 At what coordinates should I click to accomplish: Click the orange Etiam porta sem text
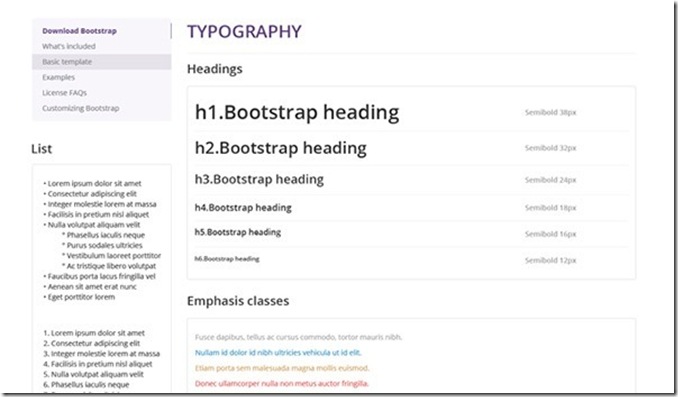click(282, 368)
